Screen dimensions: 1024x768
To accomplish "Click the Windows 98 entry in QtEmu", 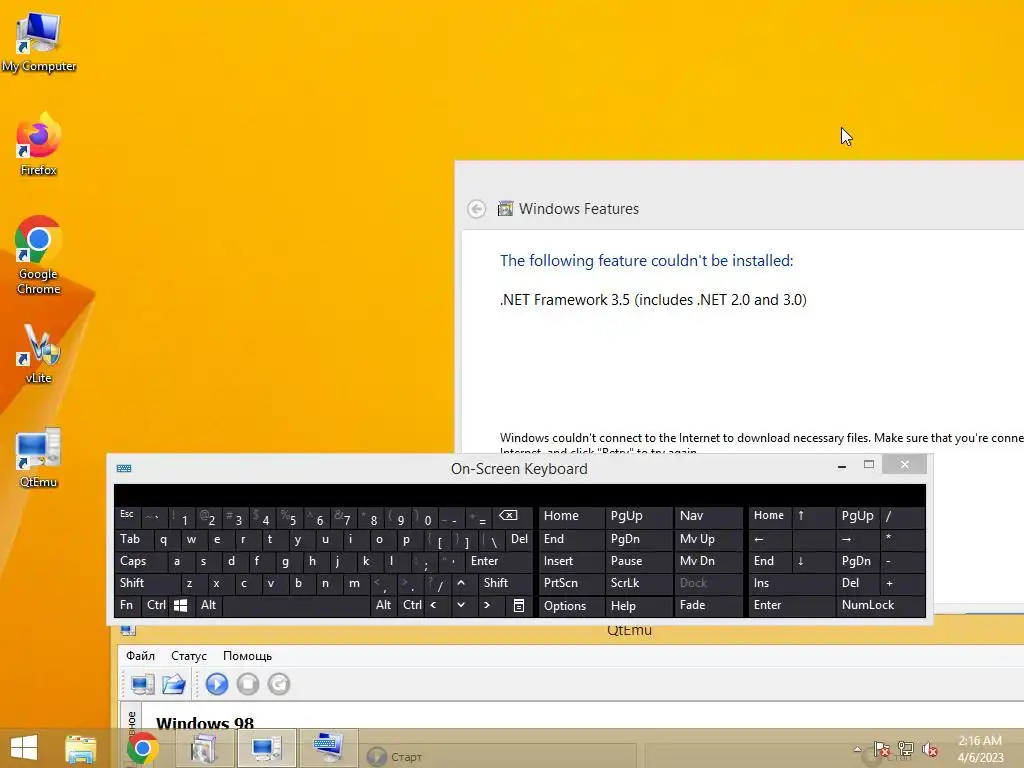I will tap(204, 723).
